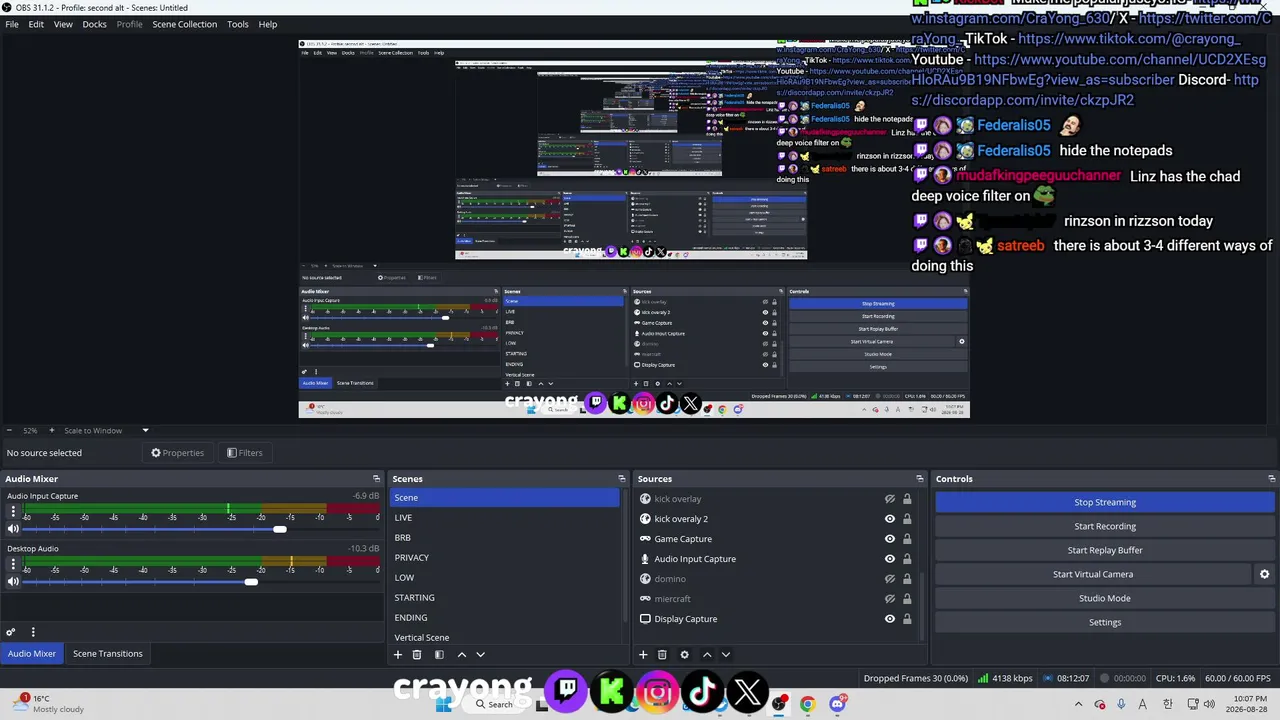Click Start Recording
Screen dimensions: 1280x720
(1105, 526)
